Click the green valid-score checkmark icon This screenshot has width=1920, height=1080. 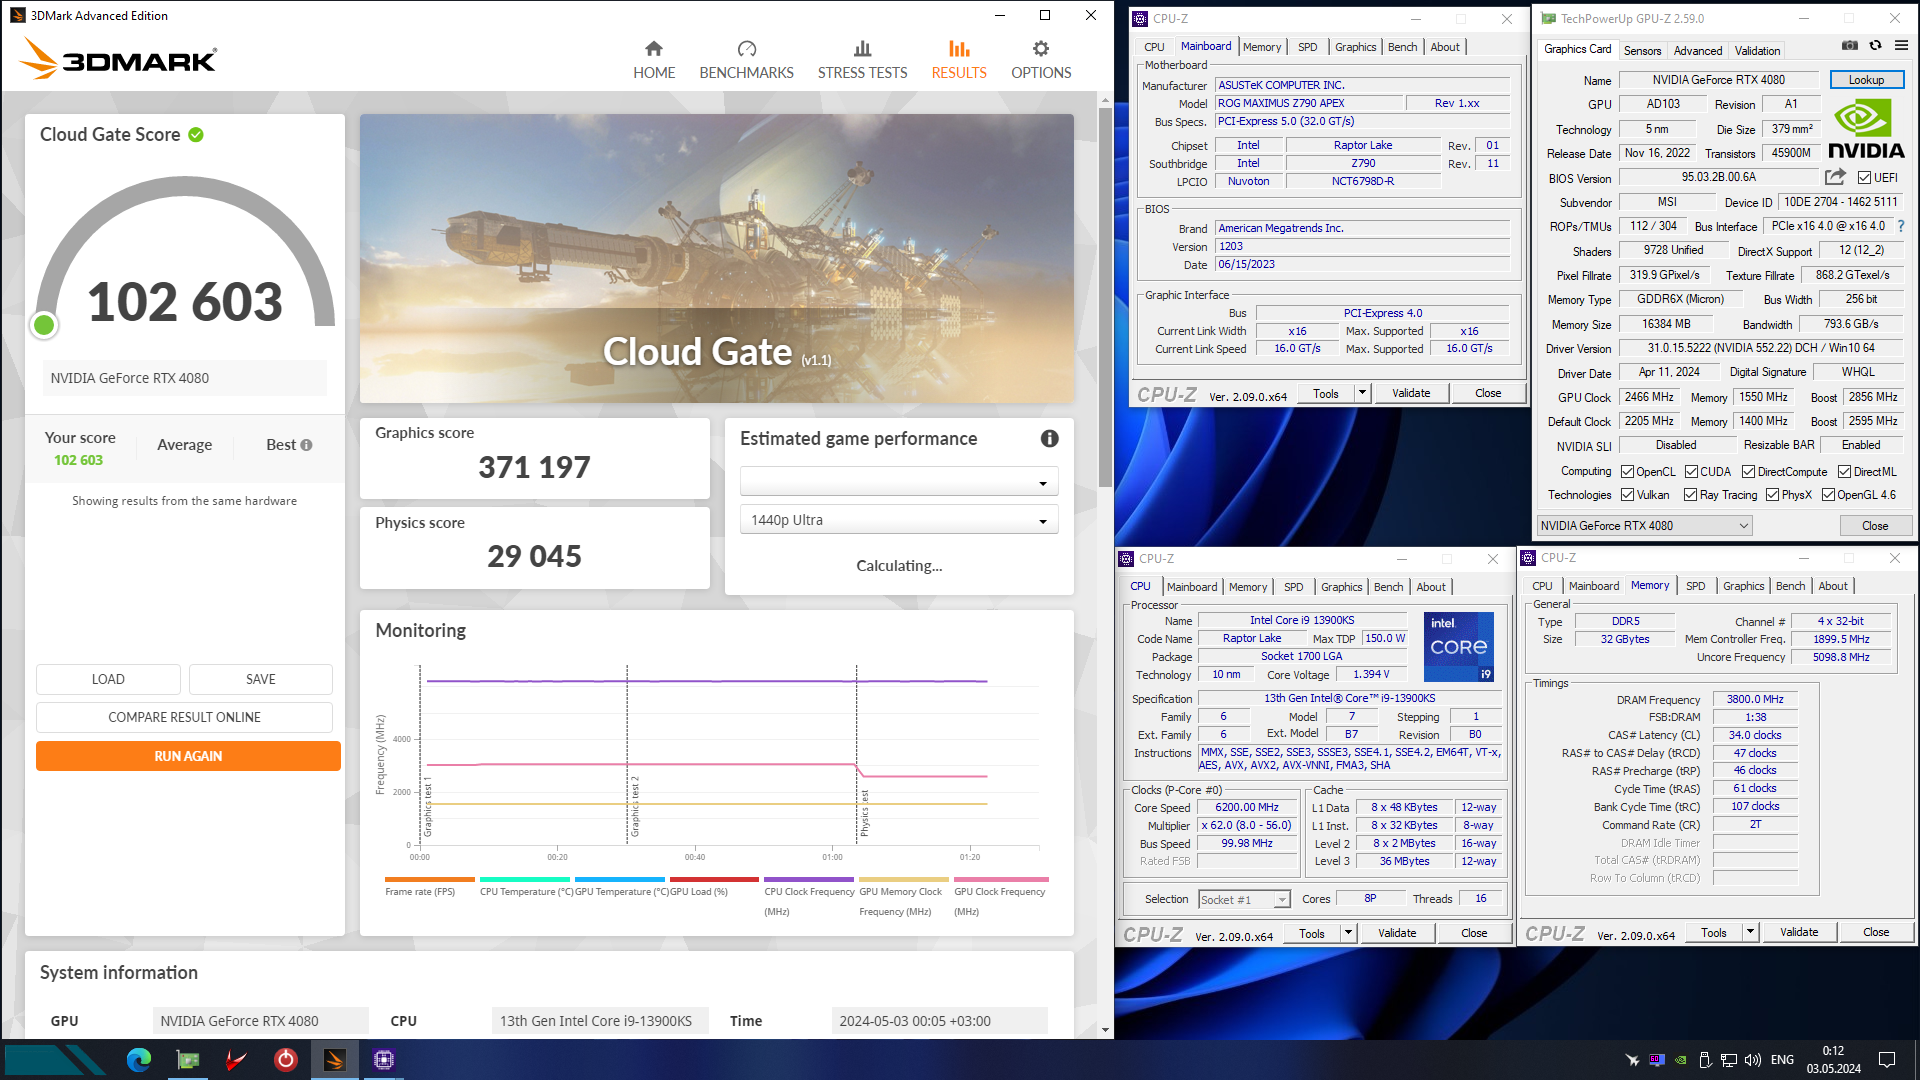pyautogui.click(x=196, y=135)
